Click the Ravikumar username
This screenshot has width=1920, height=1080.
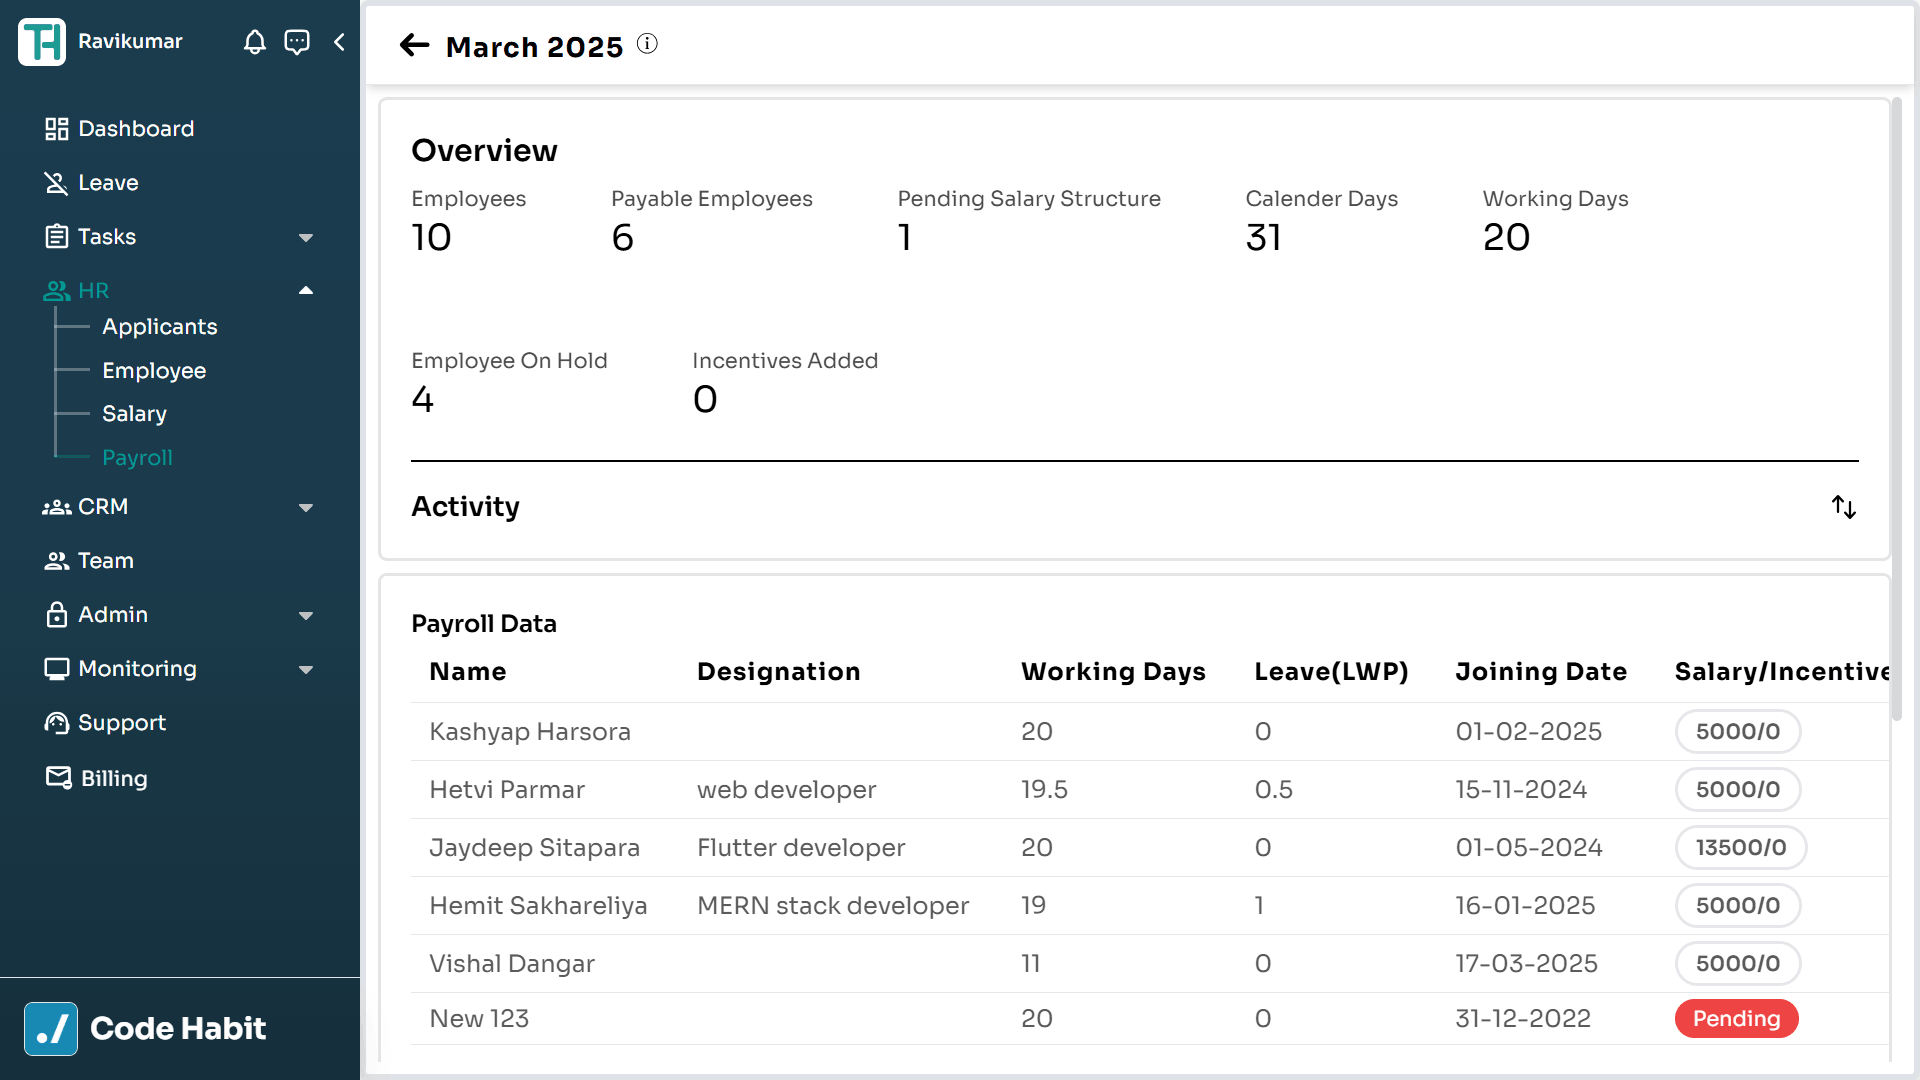coord(130,42)
